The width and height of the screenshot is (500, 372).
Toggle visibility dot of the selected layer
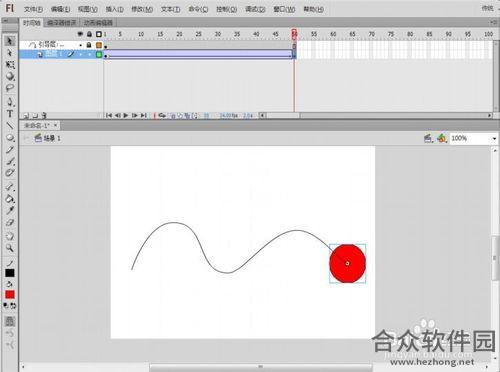(80, 54)
